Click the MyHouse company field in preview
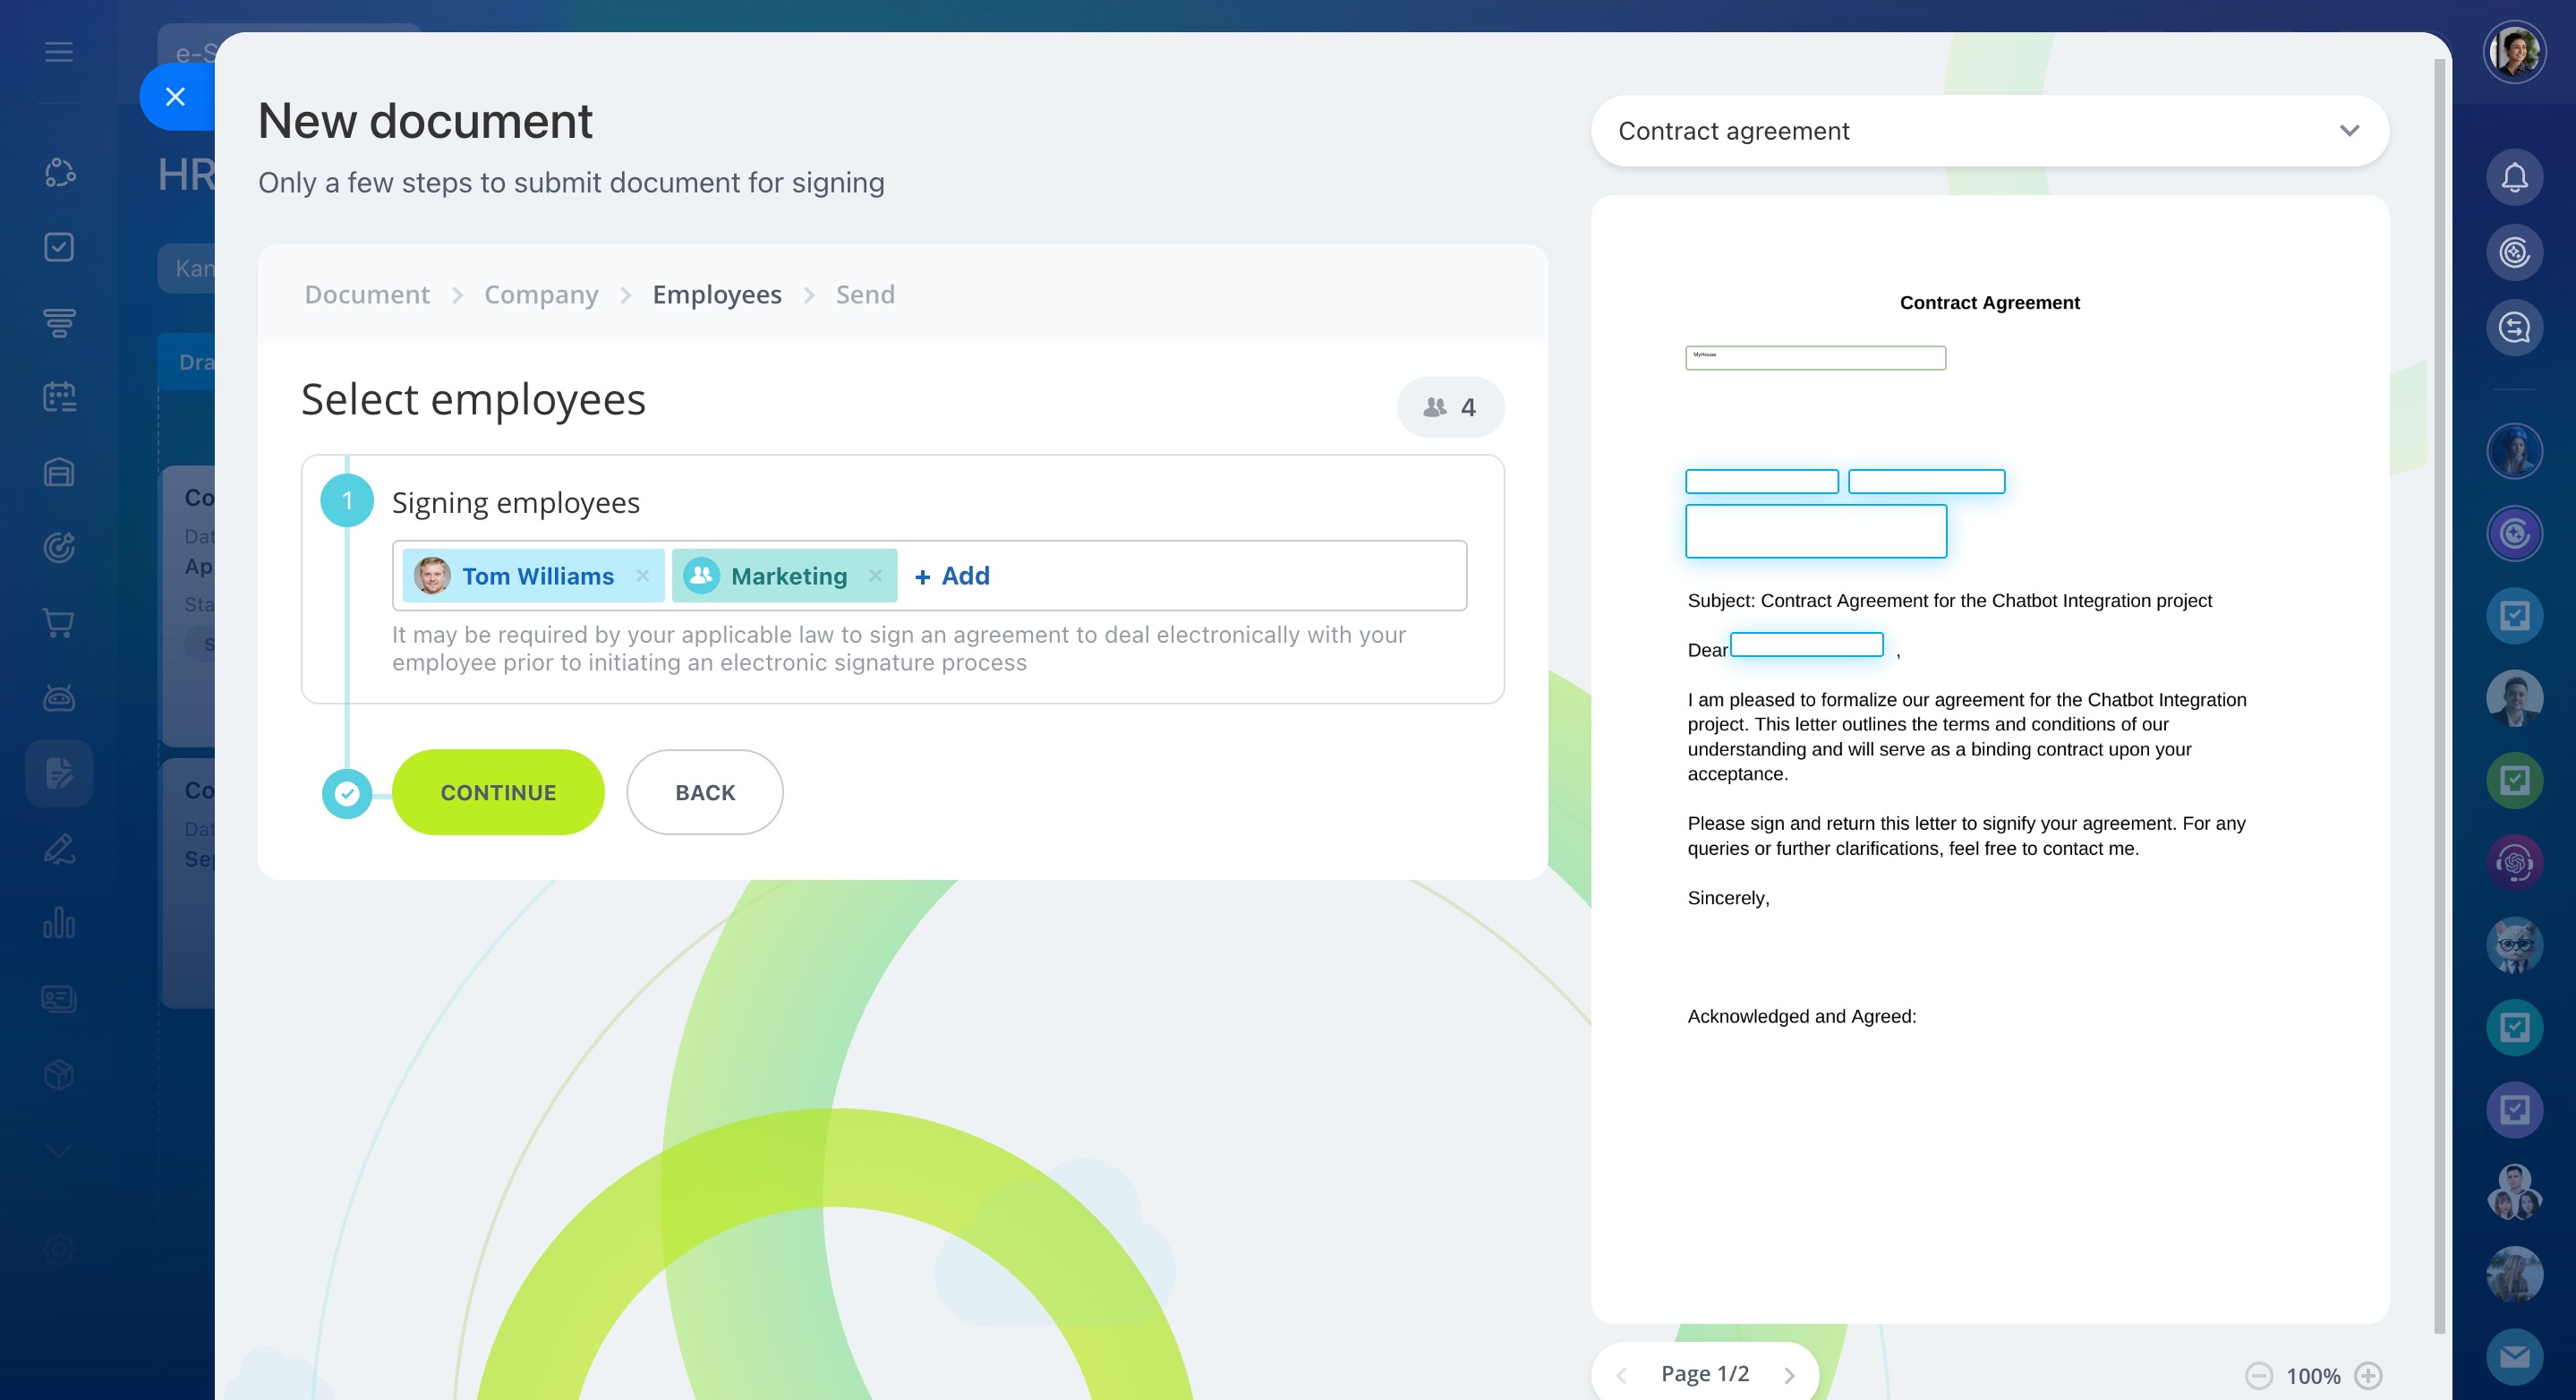 [x=1815, y=358]
